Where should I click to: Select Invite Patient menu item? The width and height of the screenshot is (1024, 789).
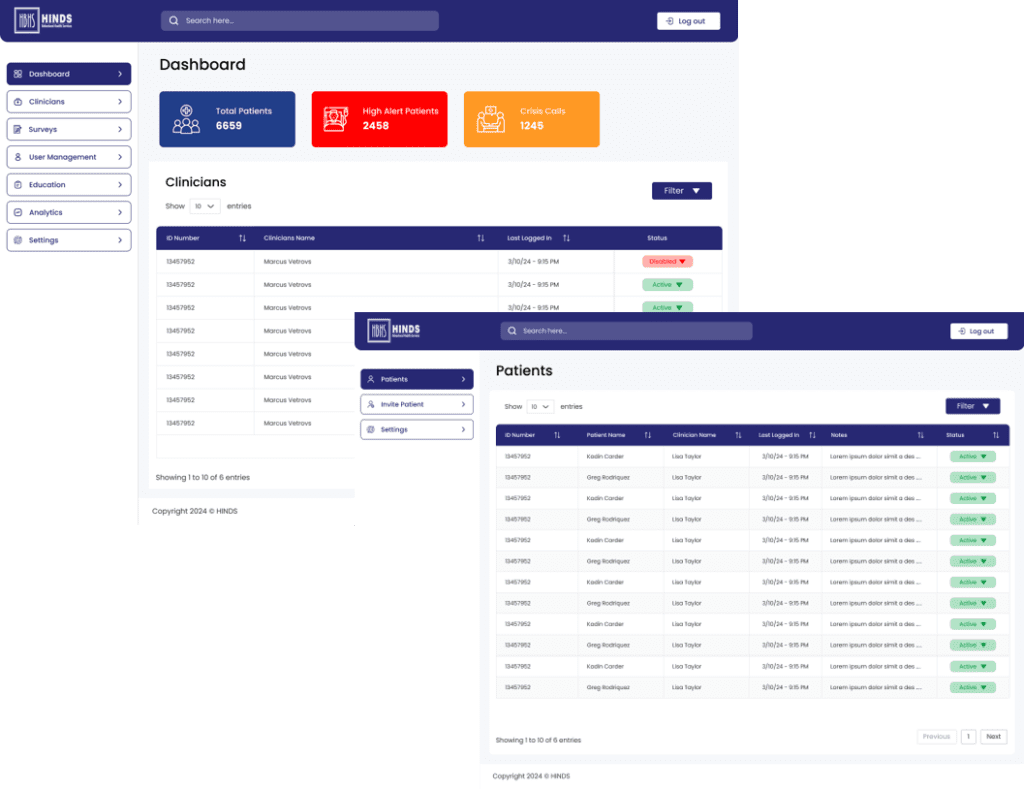tap(416, 404)
